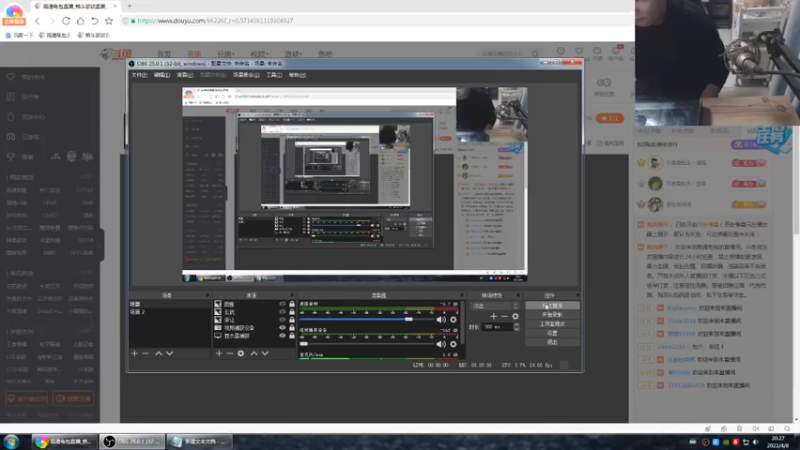Click the 桌面音频 volume slider handle
Viewport: 800px width, 450px height.
(x=409, y=319)
